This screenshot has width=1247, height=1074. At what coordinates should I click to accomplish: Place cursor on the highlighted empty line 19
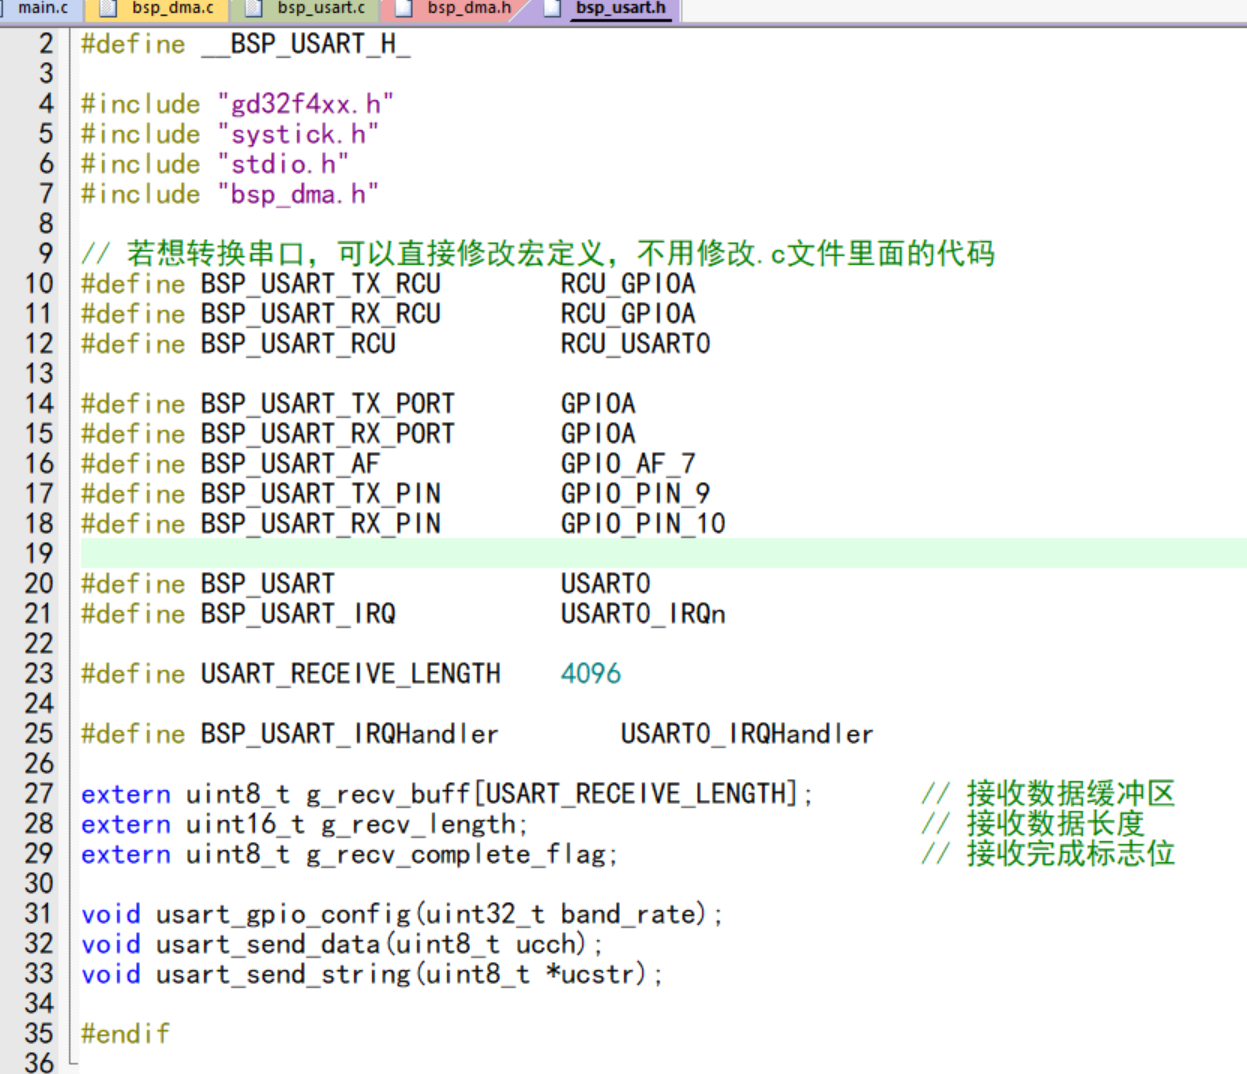coord(600,553)
